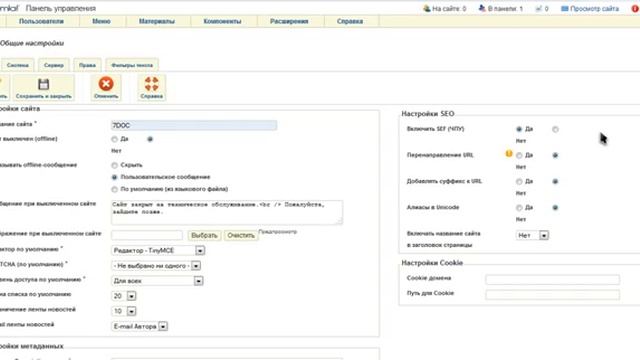Click the 'Предпросмотр' link

[278, 232]
